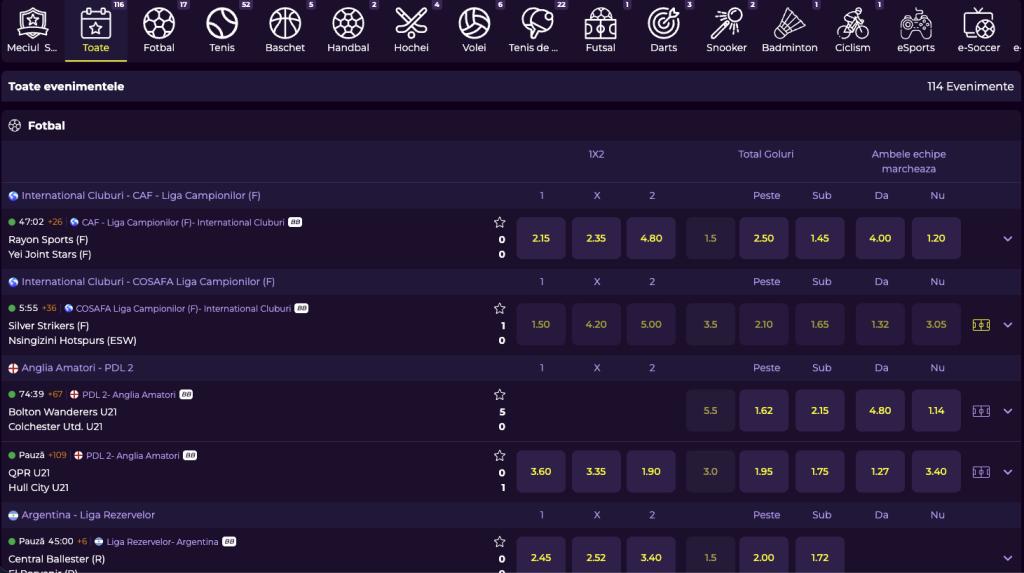Bet 1.50 on Silver Strikers win
Screen dimensions: 1024x573
(x=541, y=325)
